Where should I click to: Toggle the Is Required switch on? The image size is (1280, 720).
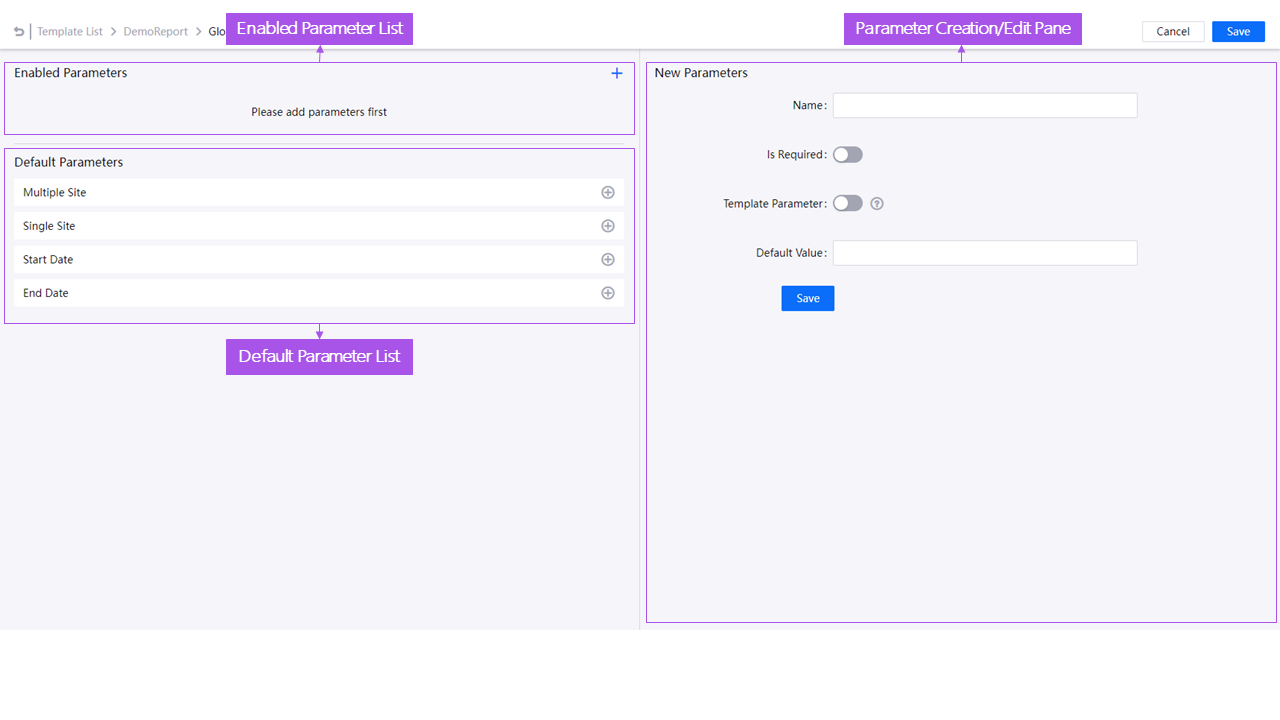coord(847,154)
